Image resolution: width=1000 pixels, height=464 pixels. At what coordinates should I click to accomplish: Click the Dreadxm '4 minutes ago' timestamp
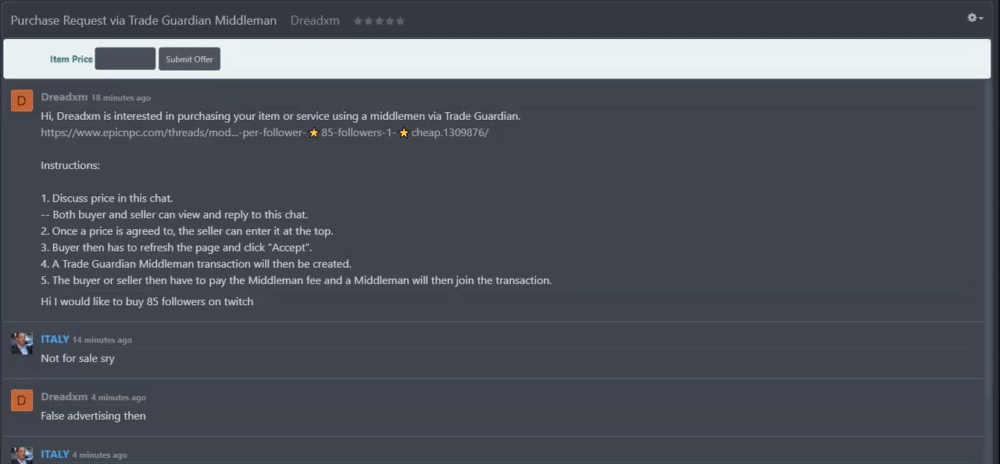tap(119, 398)
